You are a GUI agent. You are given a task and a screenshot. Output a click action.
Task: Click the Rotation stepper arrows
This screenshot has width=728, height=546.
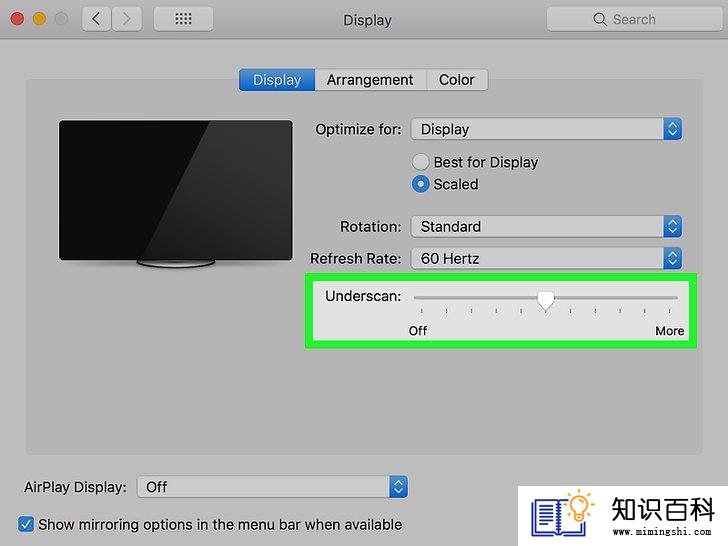(672, 227)
